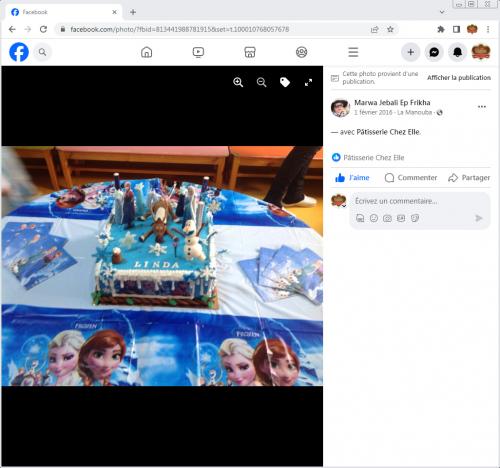Click the Facebook logo

[x=19, y=52]
